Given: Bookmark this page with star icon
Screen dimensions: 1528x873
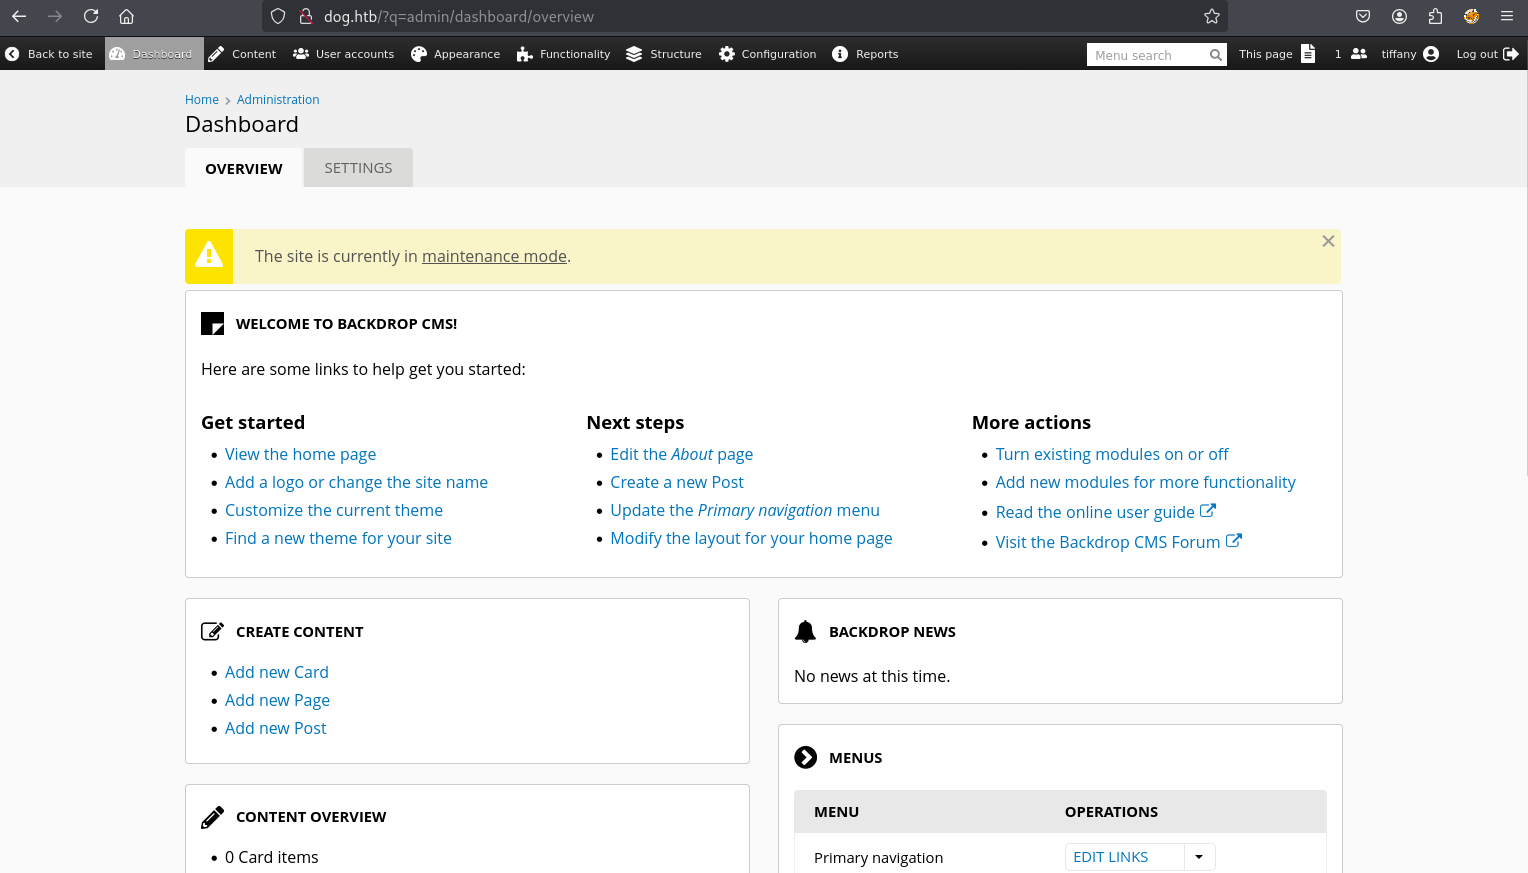Looking at the screenshot, I should (1212, 16).
